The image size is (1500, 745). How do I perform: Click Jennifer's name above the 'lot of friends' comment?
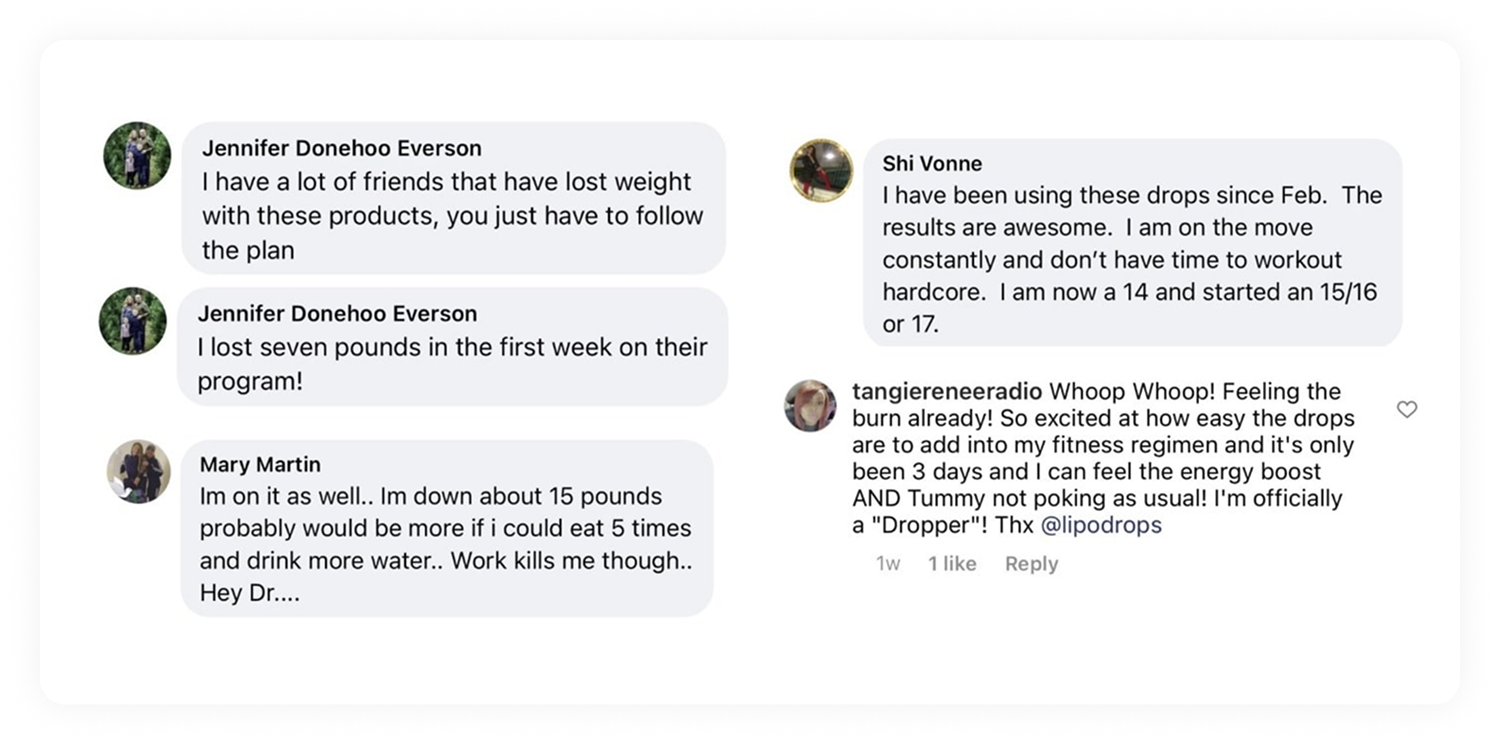pyautogui.click(x=341, y=148)
